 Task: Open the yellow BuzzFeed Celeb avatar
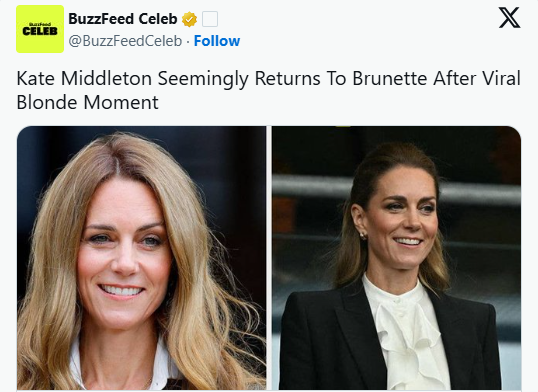coord(40,29)
